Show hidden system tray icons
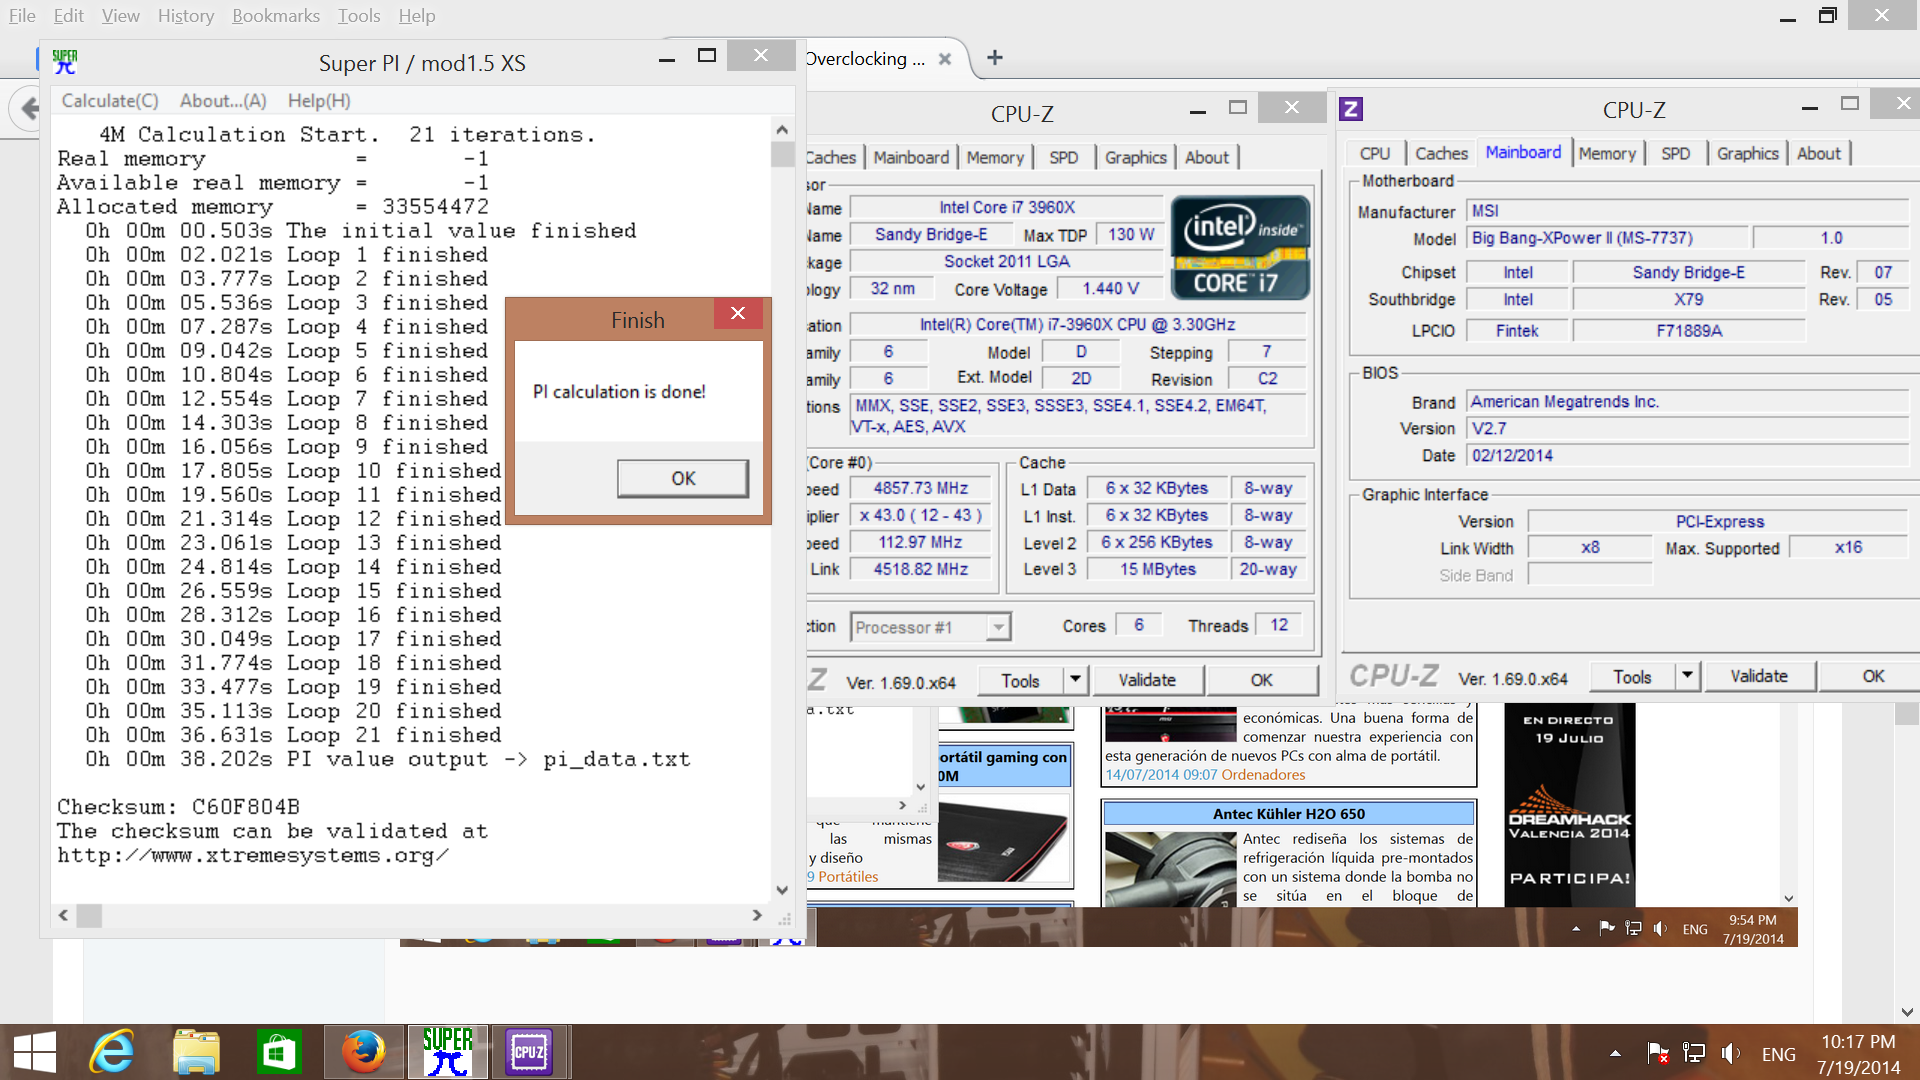Viewport: 1920px width, 1080px height. [x=1615, y=1053]
